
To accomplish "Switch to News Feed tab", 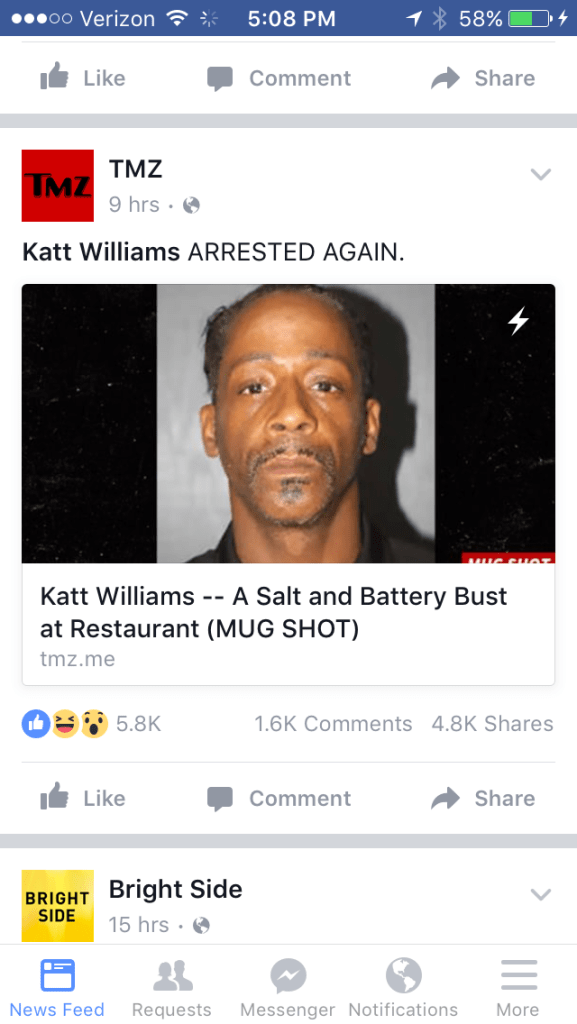I will [x=57, y=987].
